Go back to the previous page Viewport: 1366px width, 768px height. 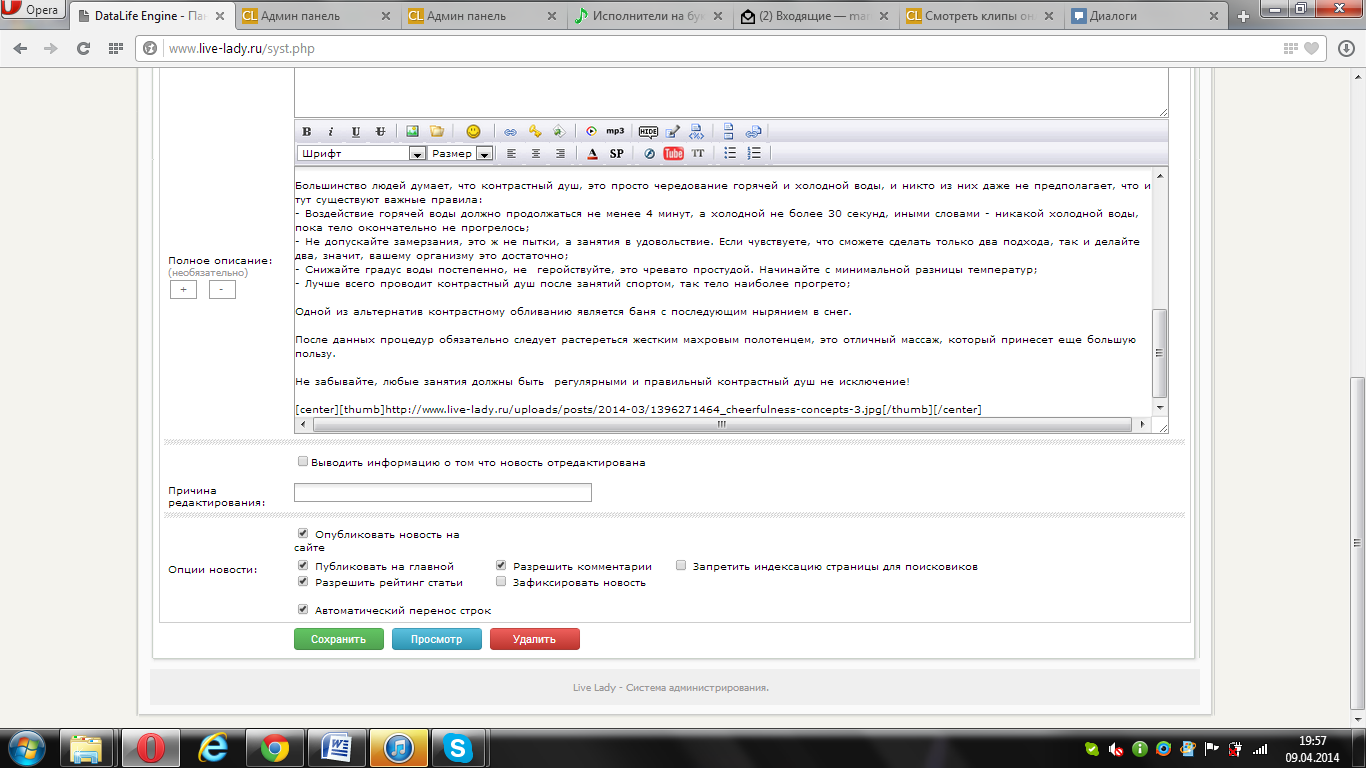[22, 48]
